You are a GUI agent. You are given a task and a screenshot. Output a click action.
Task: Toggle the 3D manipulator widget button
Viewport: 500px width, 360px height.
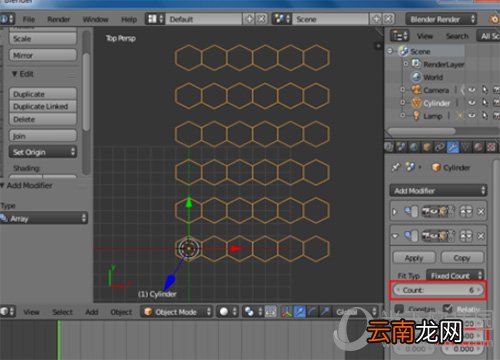coord(287,312)
